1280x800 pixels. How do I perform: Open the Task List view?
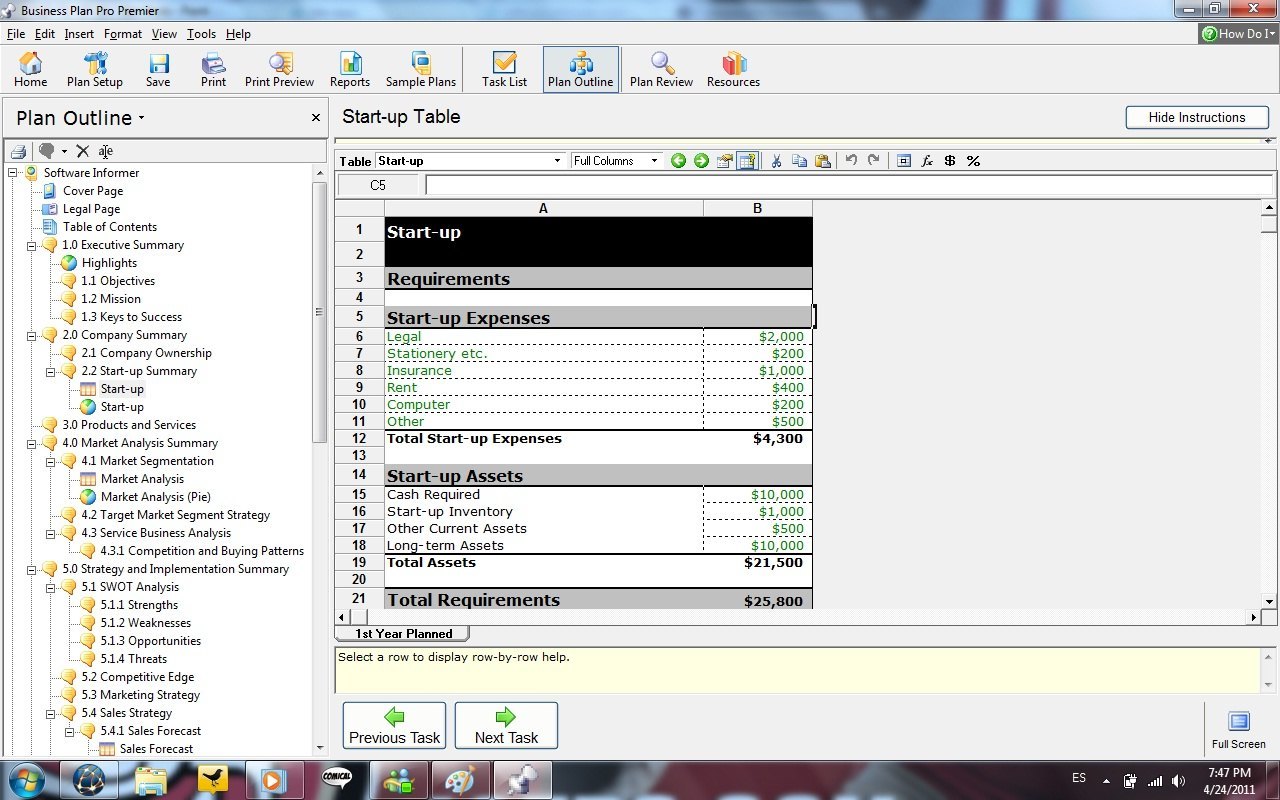[x=504, y=70]
